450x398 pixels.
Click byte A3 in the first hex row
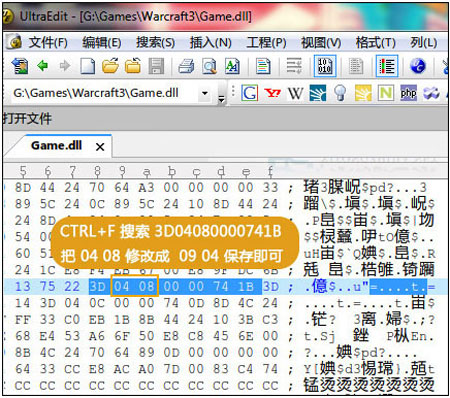(147, 187)
